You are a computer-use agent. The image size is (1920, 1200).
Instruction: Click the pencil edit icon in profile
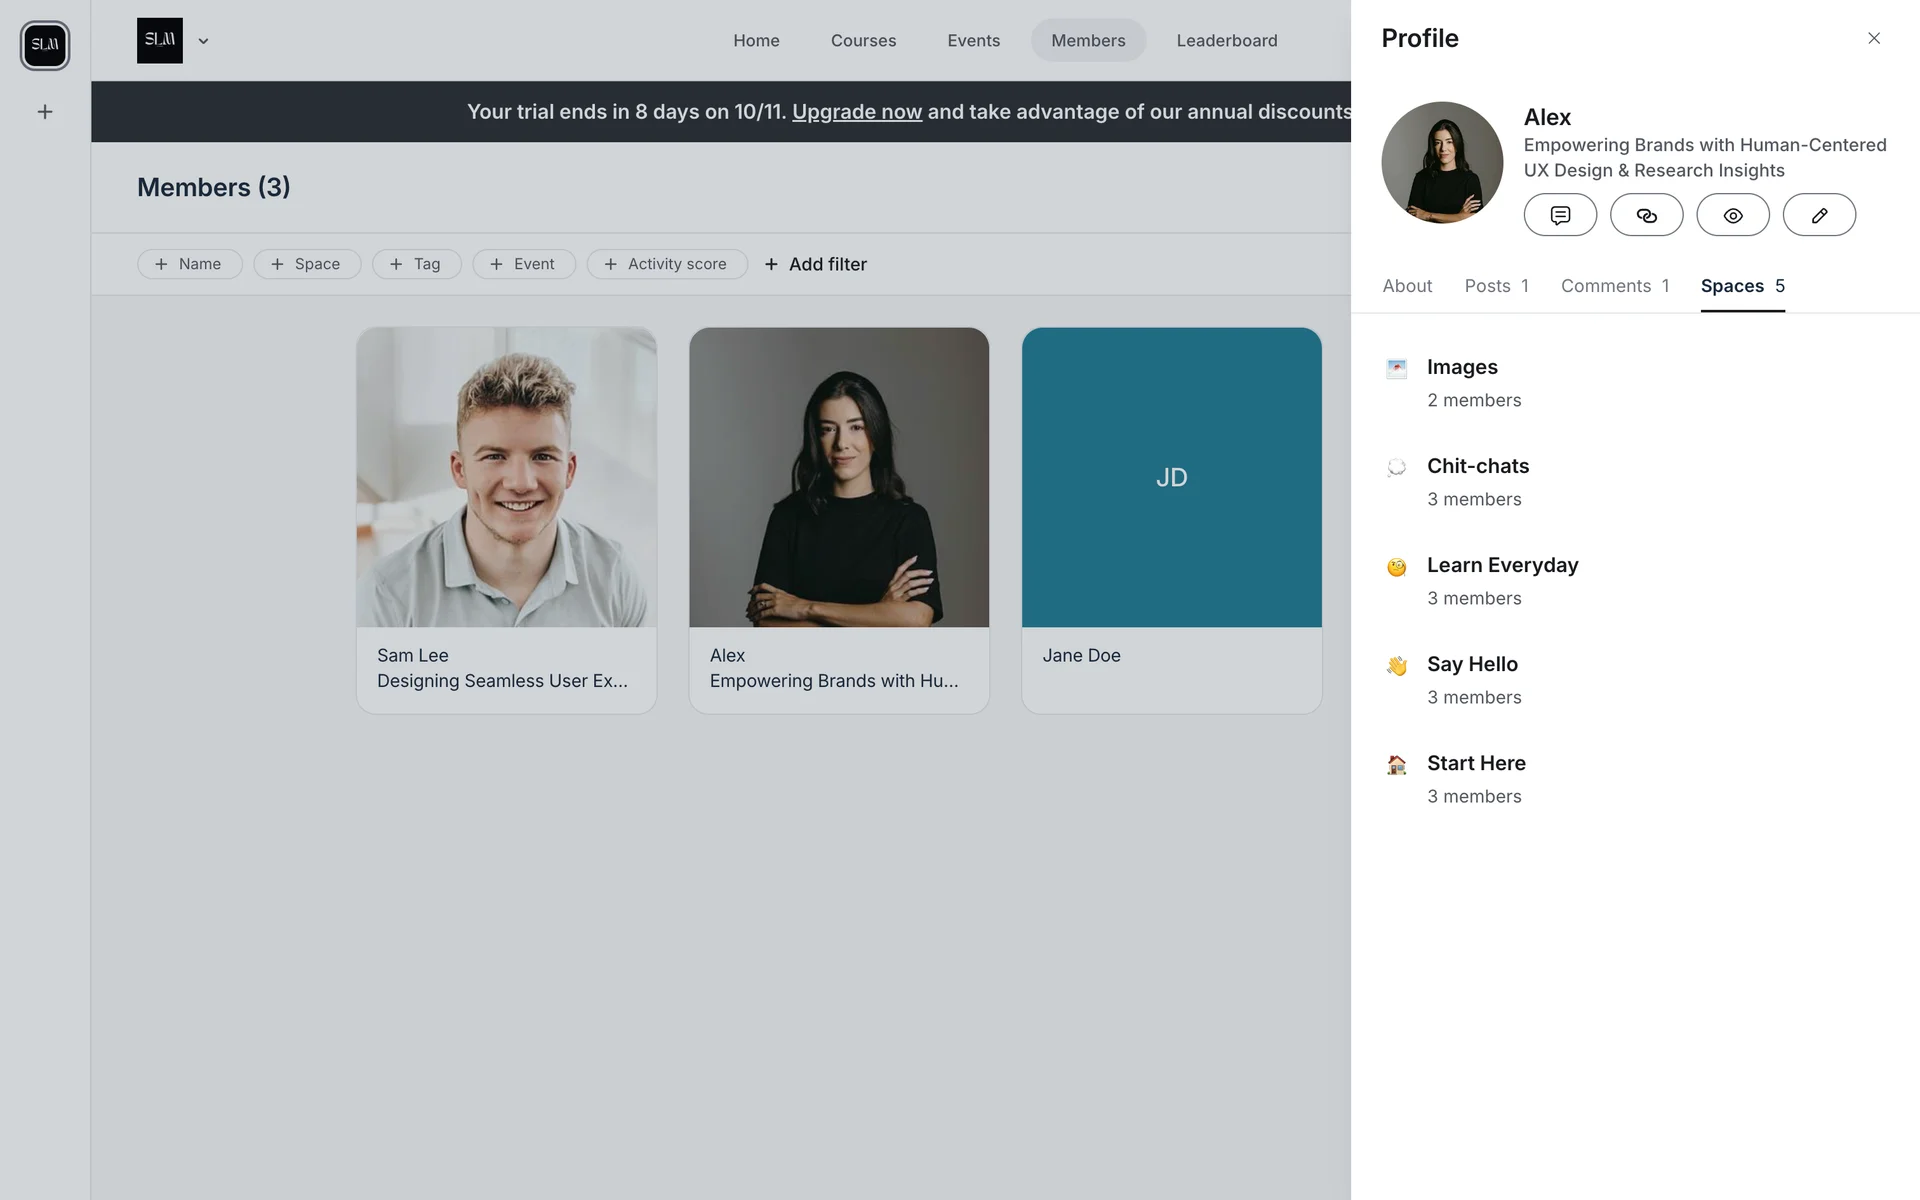click(1819, 215)
